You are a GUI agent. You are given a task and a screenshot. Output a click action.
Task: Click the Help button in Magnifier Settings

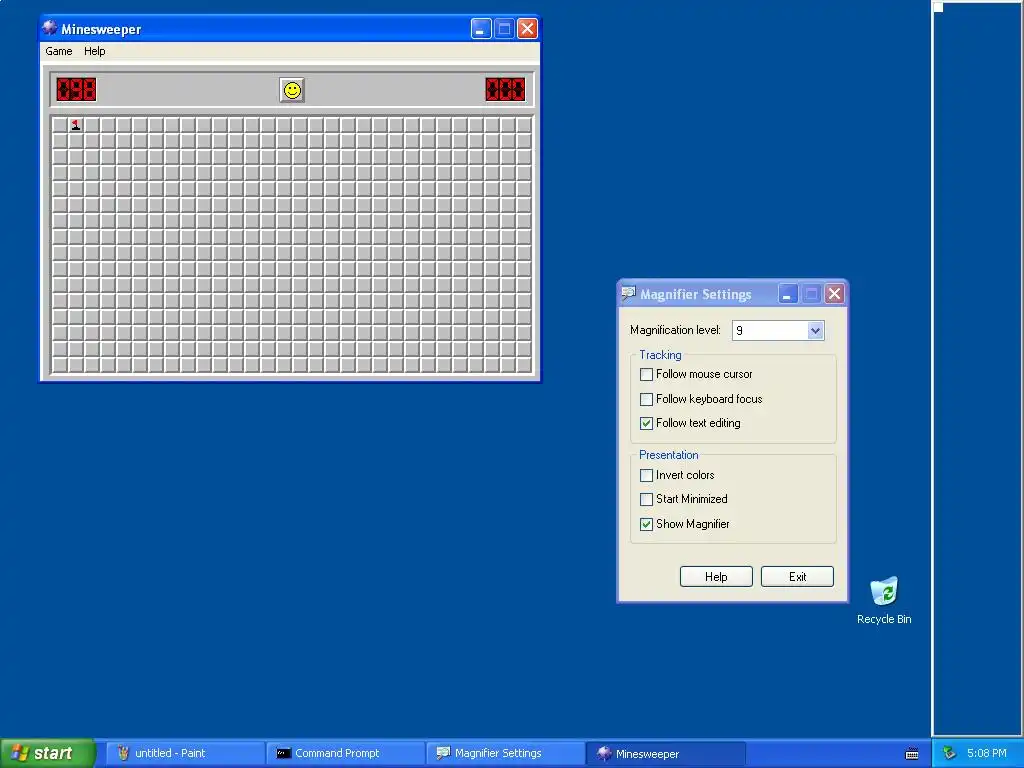click(x=716, y=577)
